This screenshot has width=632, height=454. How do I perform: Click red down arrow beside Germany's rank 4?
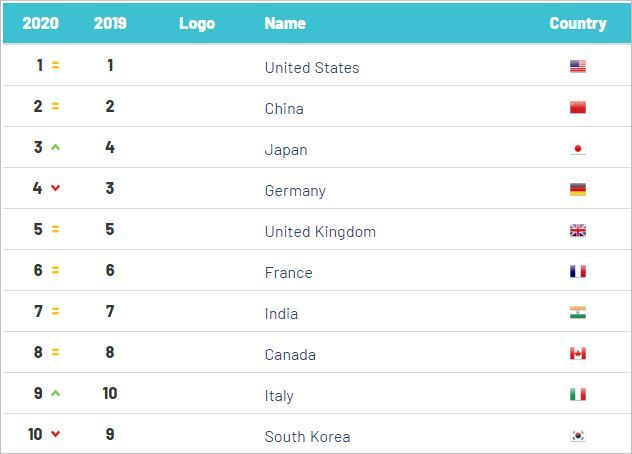click(x=56, y=188)
